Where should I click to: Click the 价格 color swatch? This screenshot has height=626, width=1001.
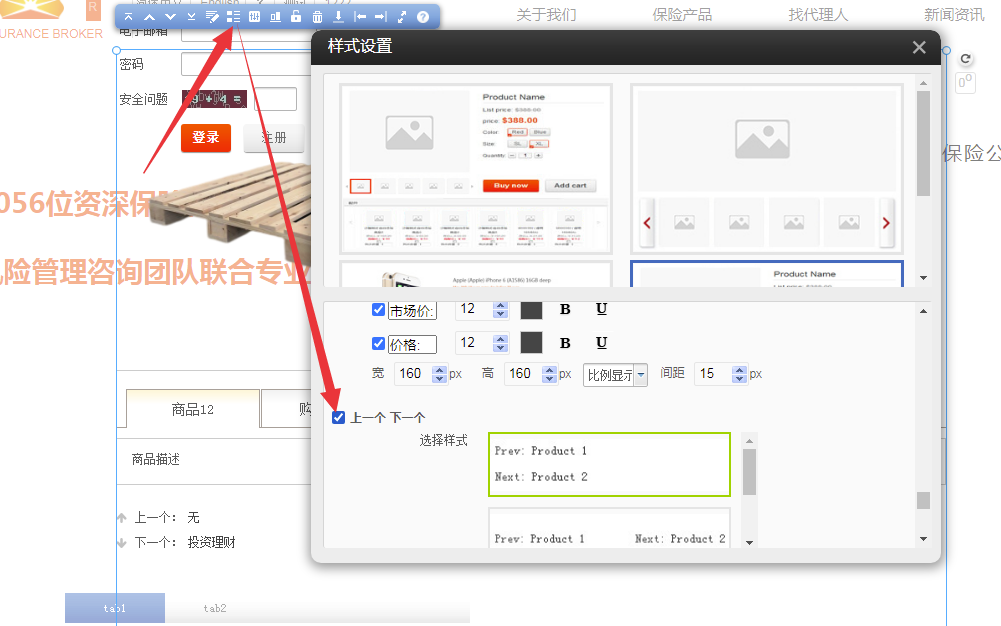click(x=531, y=343)
